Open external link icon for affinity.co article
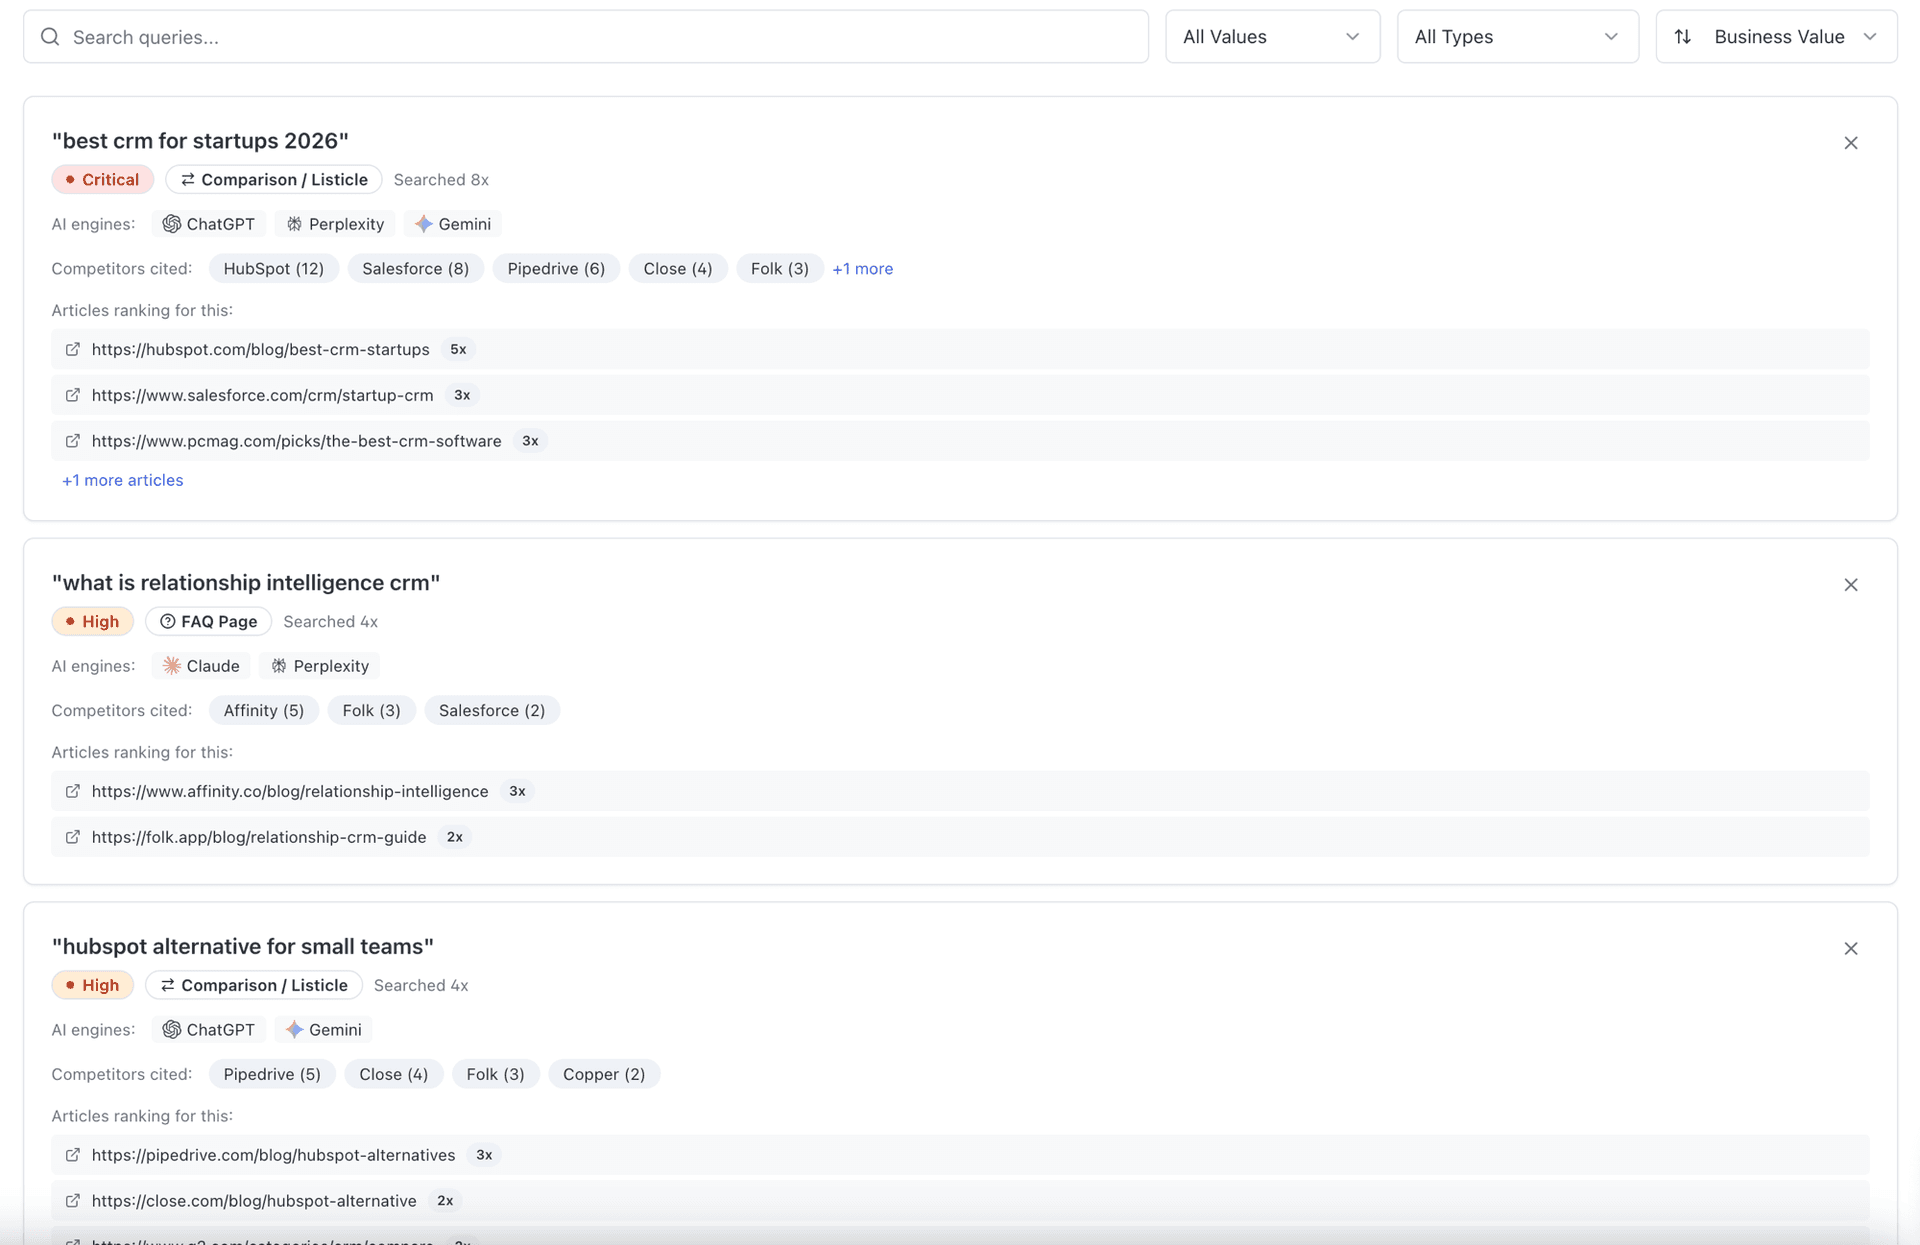Image resolution: width=1920 pixels, height=1245 pixels. click(73, 791)
